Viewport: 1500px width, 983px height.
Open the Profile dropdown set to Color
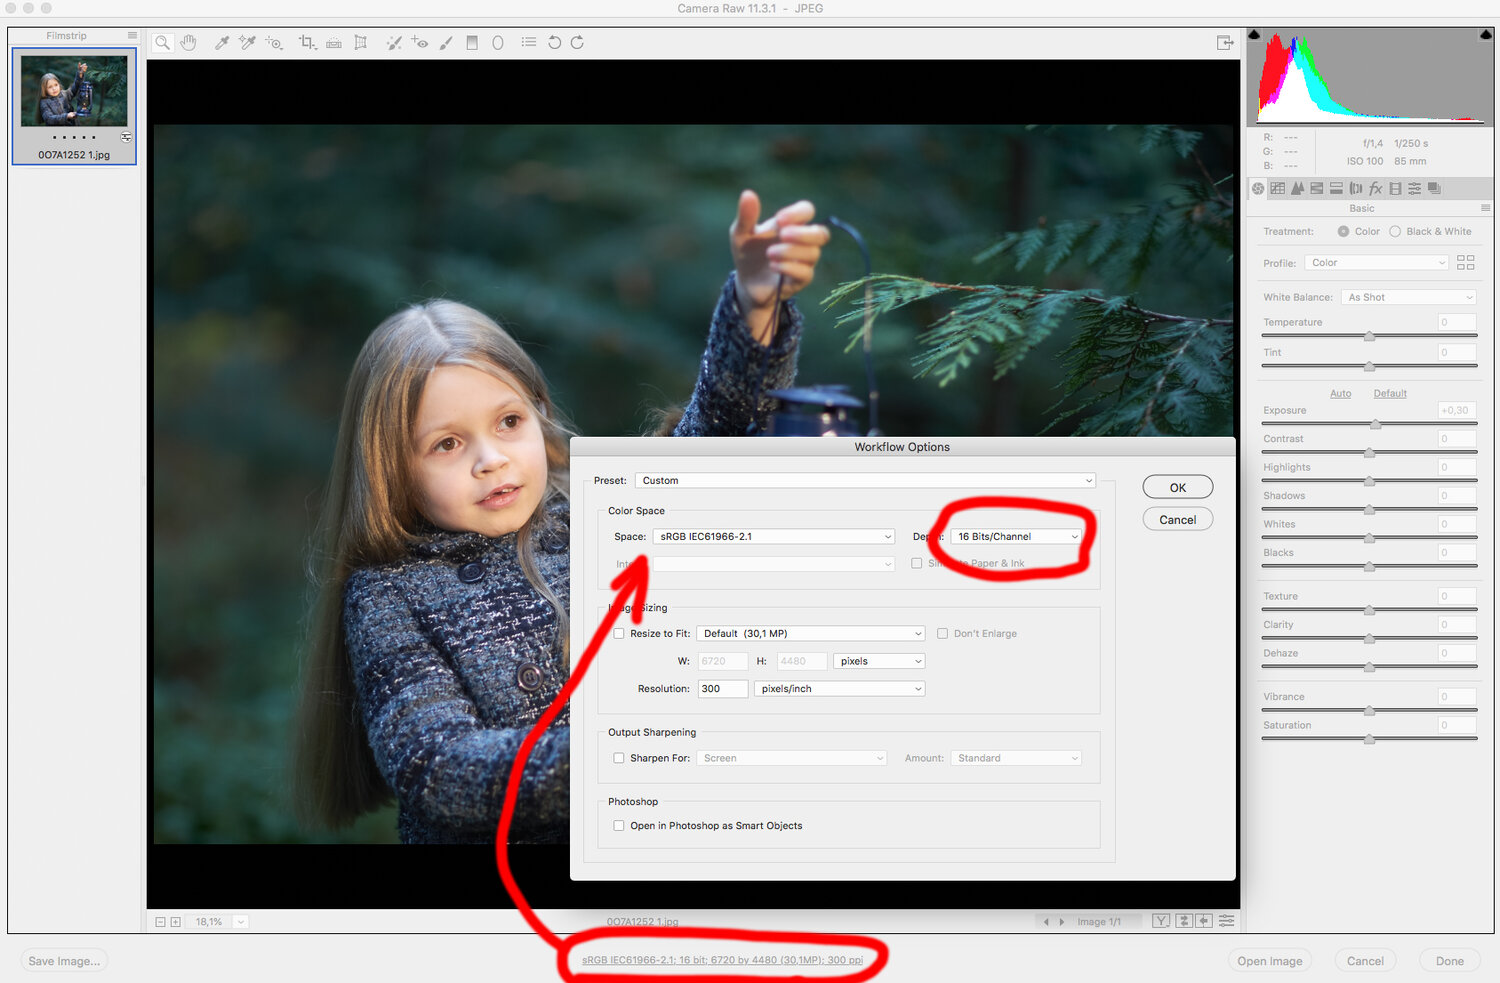pos(1376,263)
